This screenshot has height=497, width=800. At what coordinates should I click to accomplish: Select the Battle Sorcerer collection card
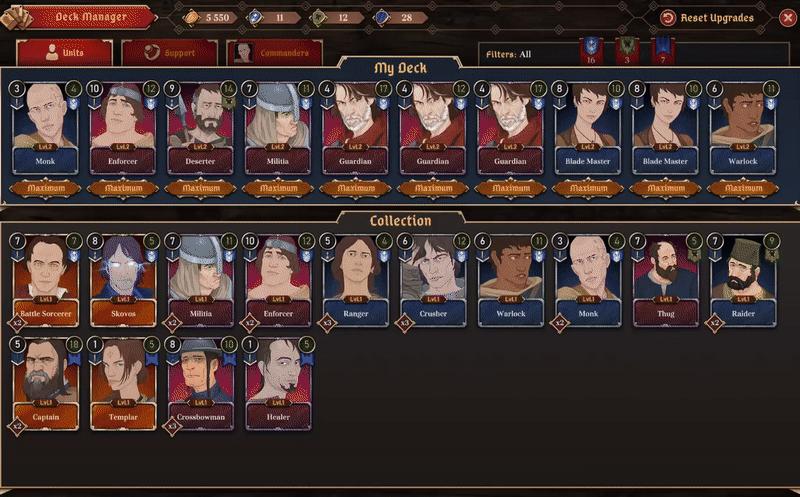(x=45, y=281)
